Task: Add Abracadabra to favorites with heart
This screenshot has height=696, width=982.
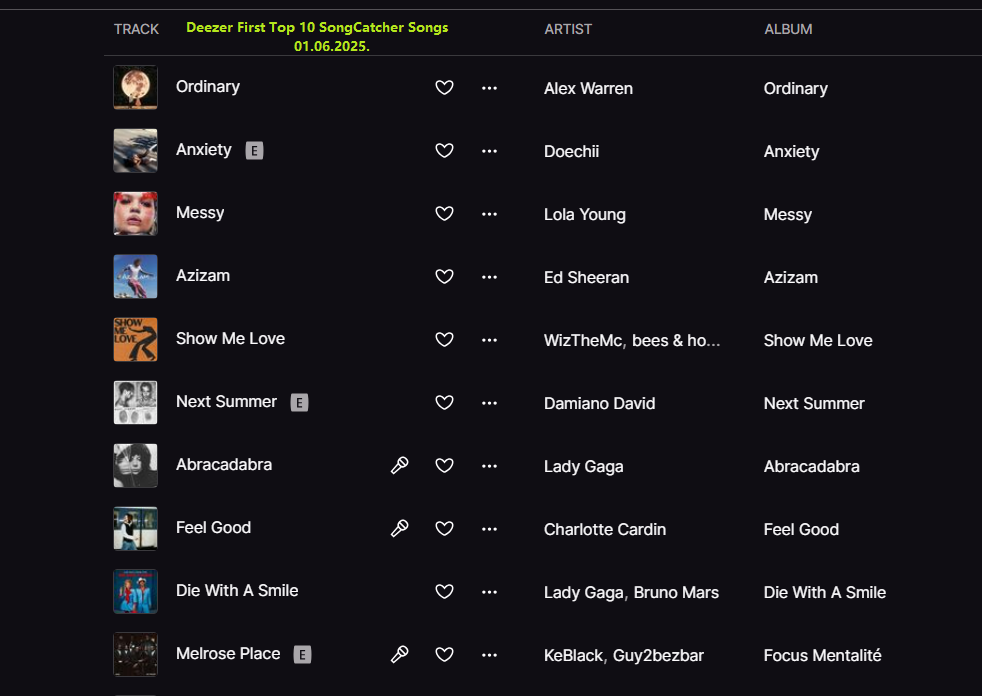Action: click(445, 465)
